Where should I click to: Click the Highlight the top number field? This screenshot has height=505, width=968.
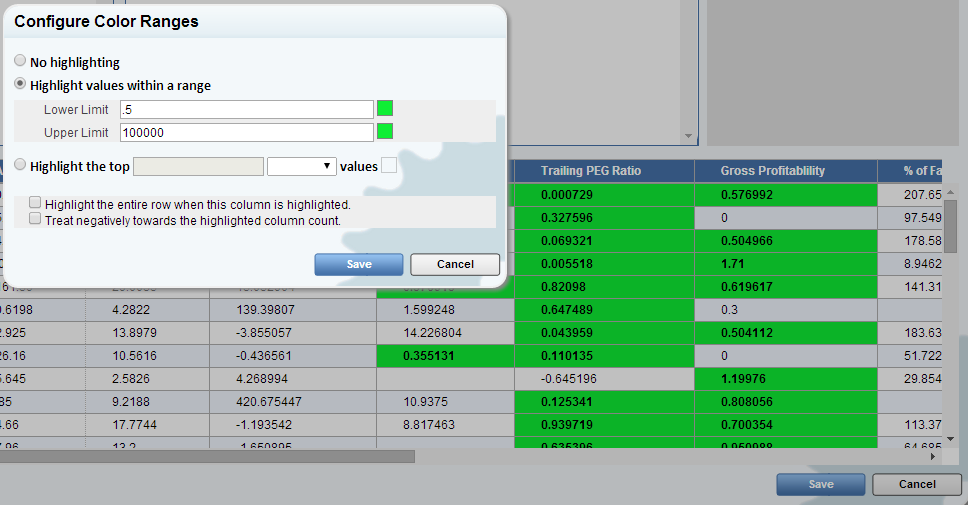coord(198,166)
